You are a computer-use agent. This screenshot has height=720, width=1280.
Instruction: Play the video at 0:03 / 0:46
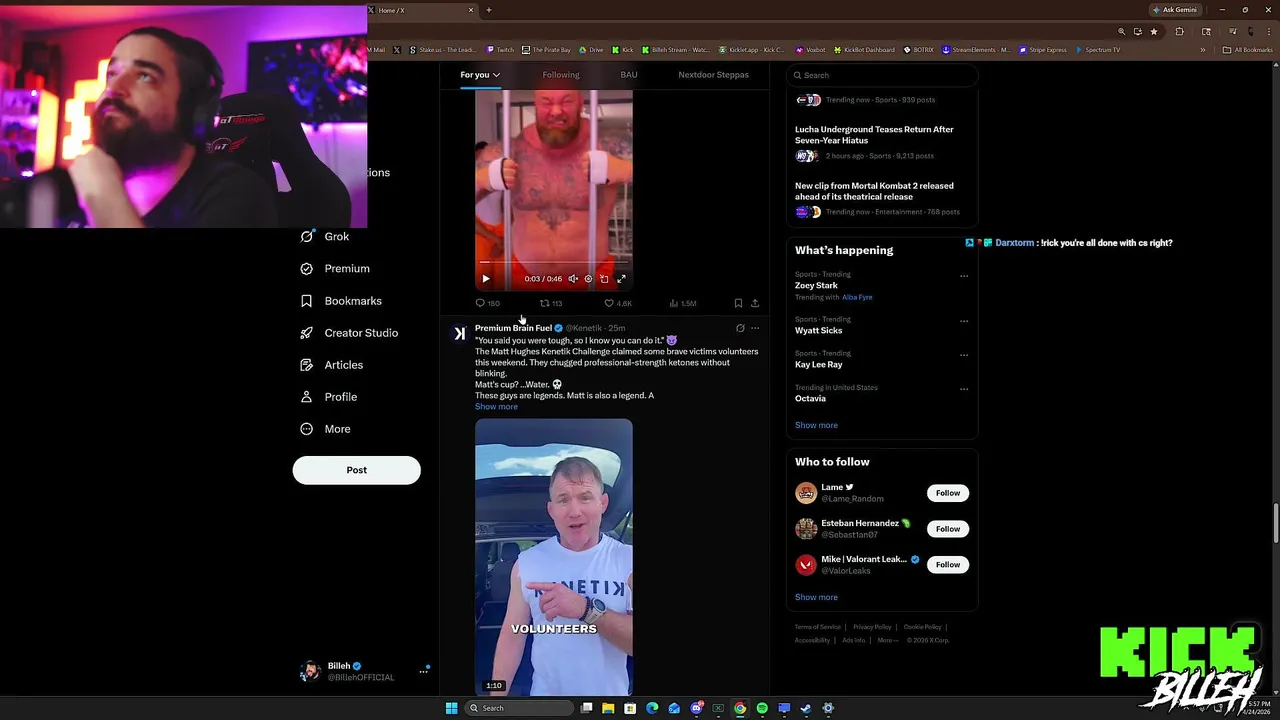coord(486,279)
